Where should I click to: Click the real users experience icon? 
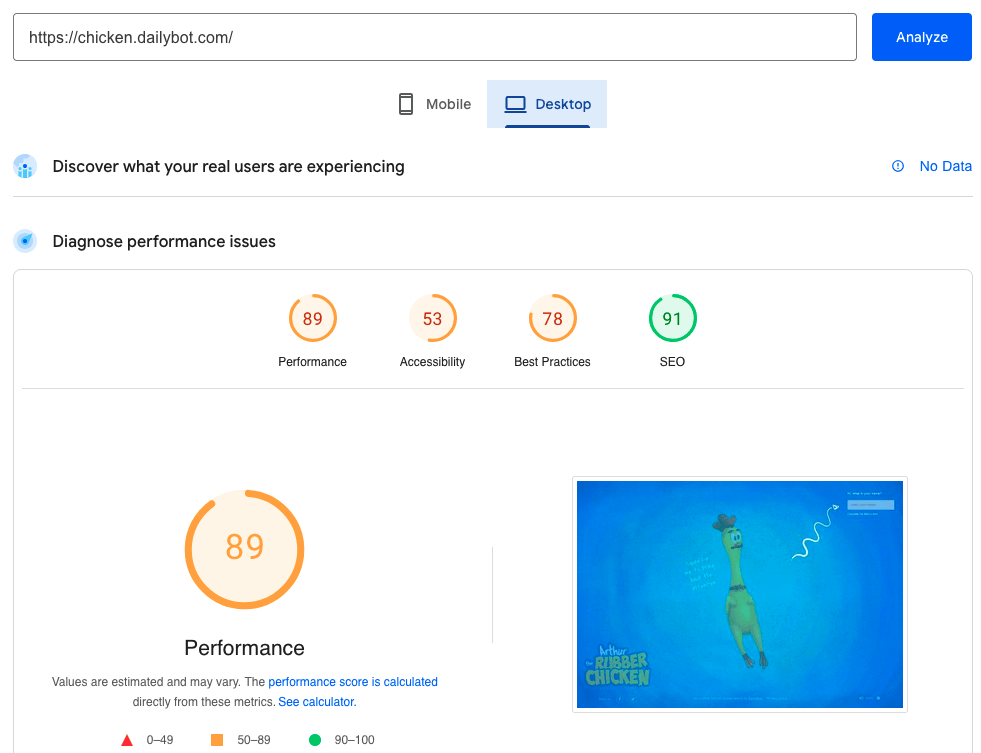(25, 167)
